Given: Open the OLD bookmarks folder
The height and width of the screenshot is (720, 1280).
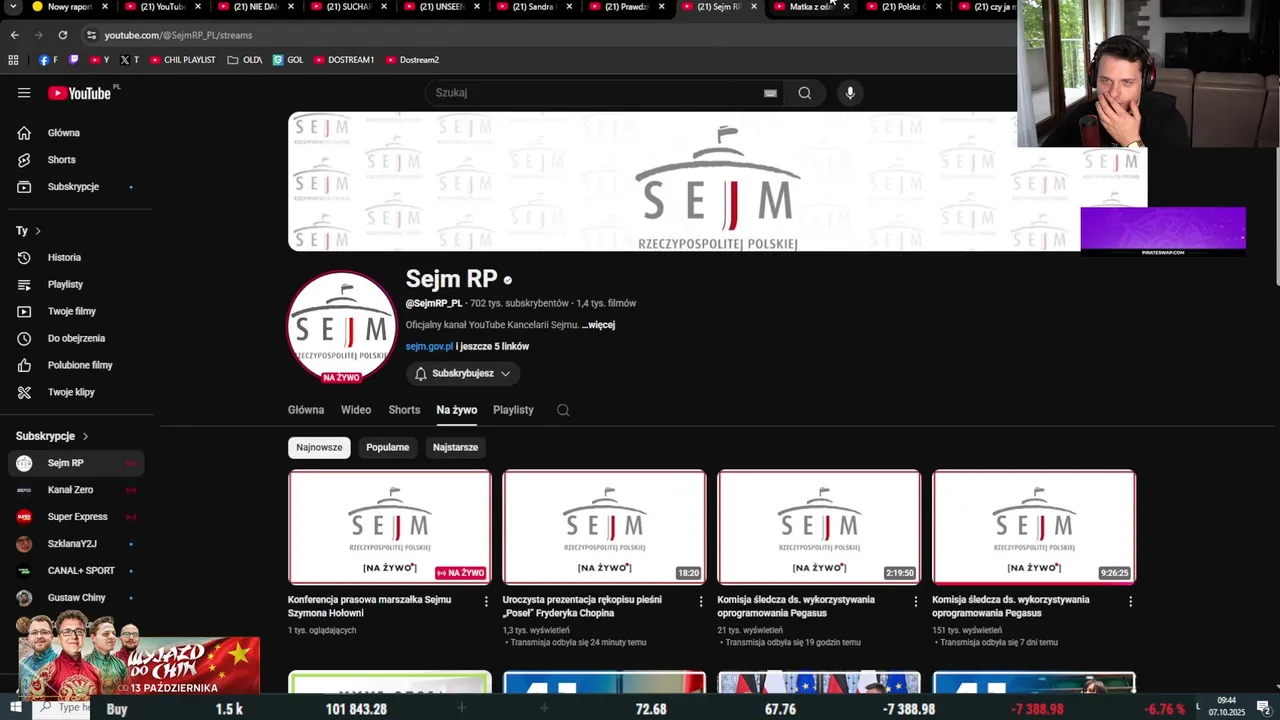Looking at the screenshot, I should coord(245,60).
